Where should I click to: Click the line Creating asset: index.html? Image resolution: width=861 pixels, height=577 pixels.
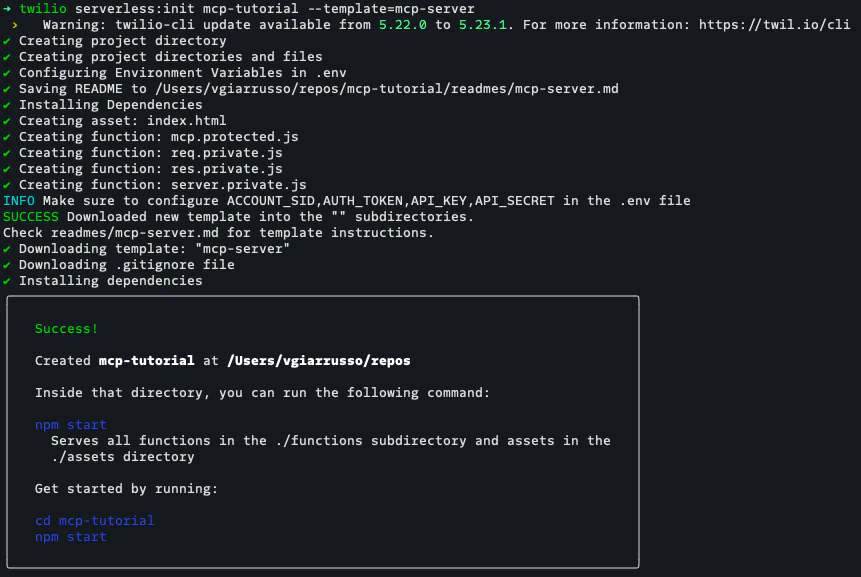pyautogui.click(x=122, y=121)
